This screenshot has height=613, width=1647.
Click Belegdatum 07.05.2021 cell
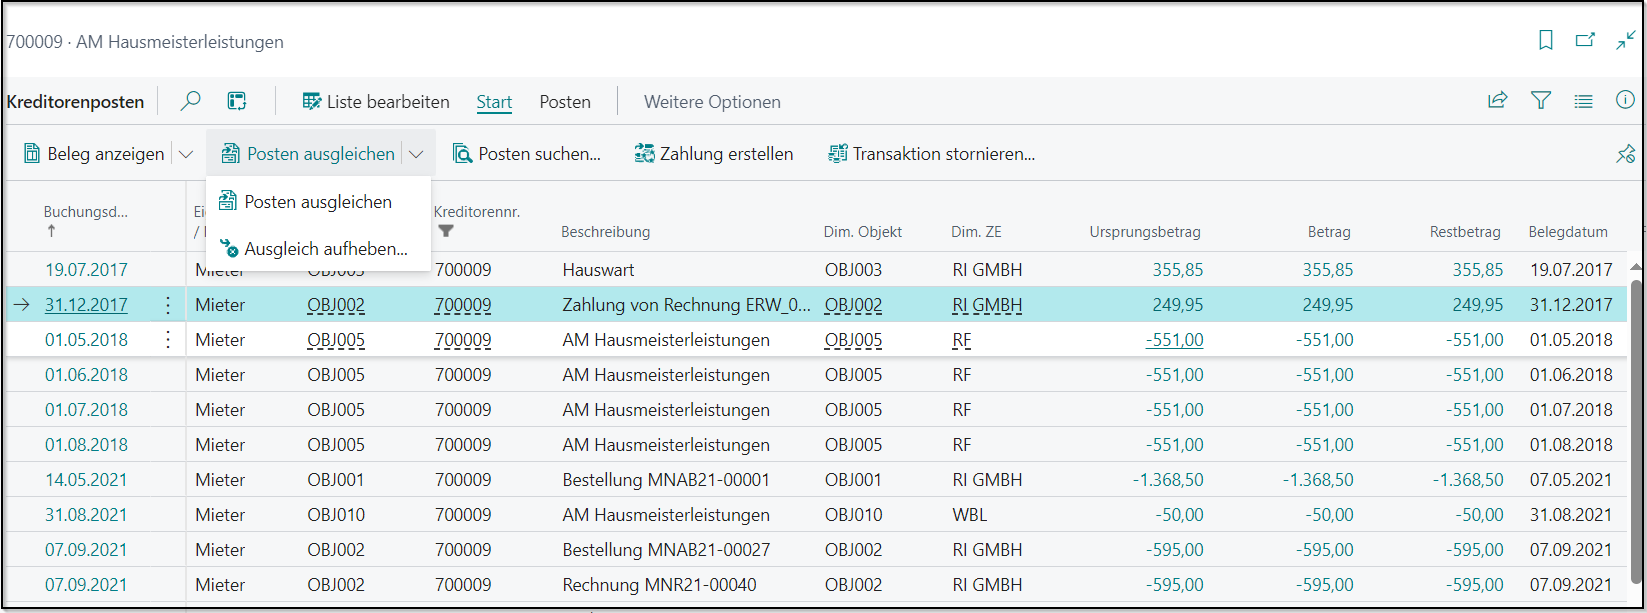click(1571, 480)
